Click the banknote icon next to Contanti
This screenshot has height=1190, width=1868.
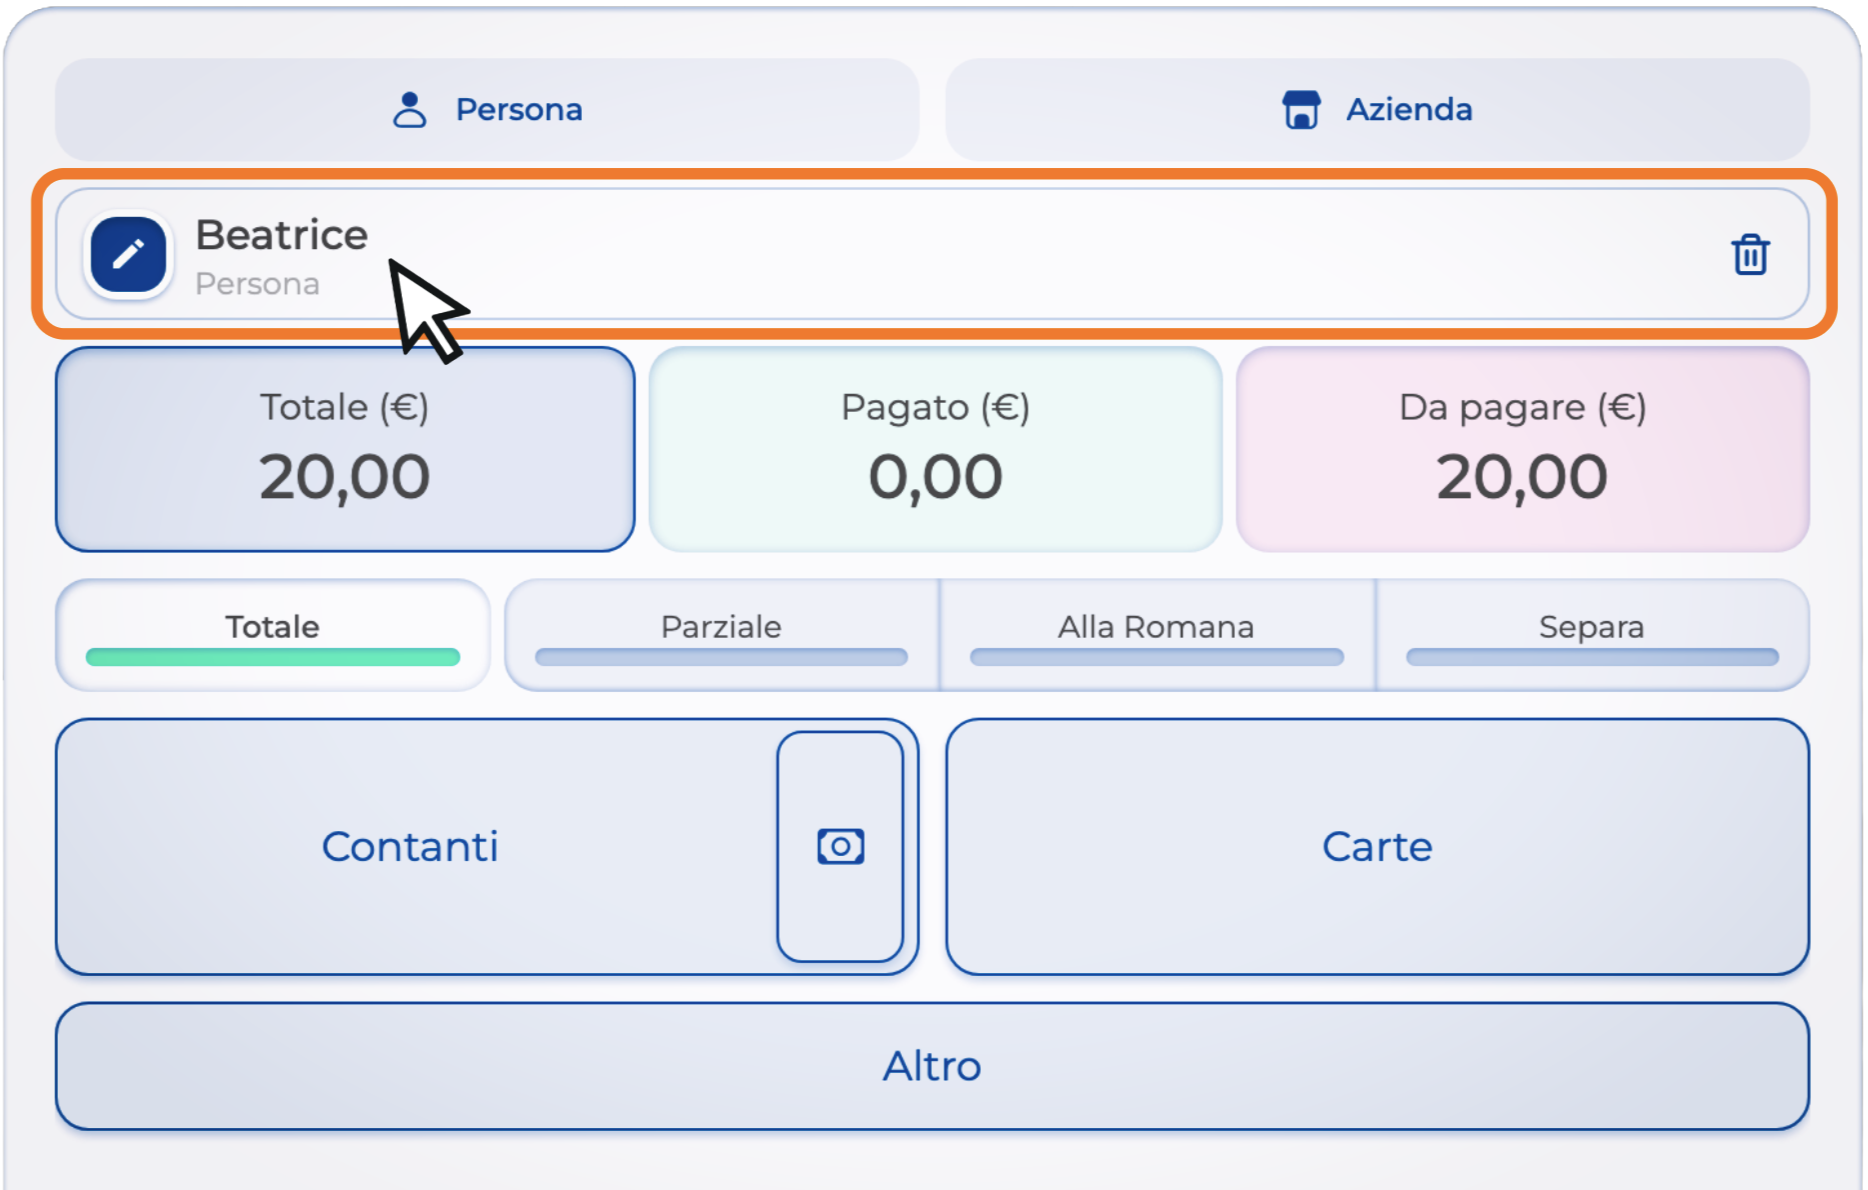pos(840,846)
